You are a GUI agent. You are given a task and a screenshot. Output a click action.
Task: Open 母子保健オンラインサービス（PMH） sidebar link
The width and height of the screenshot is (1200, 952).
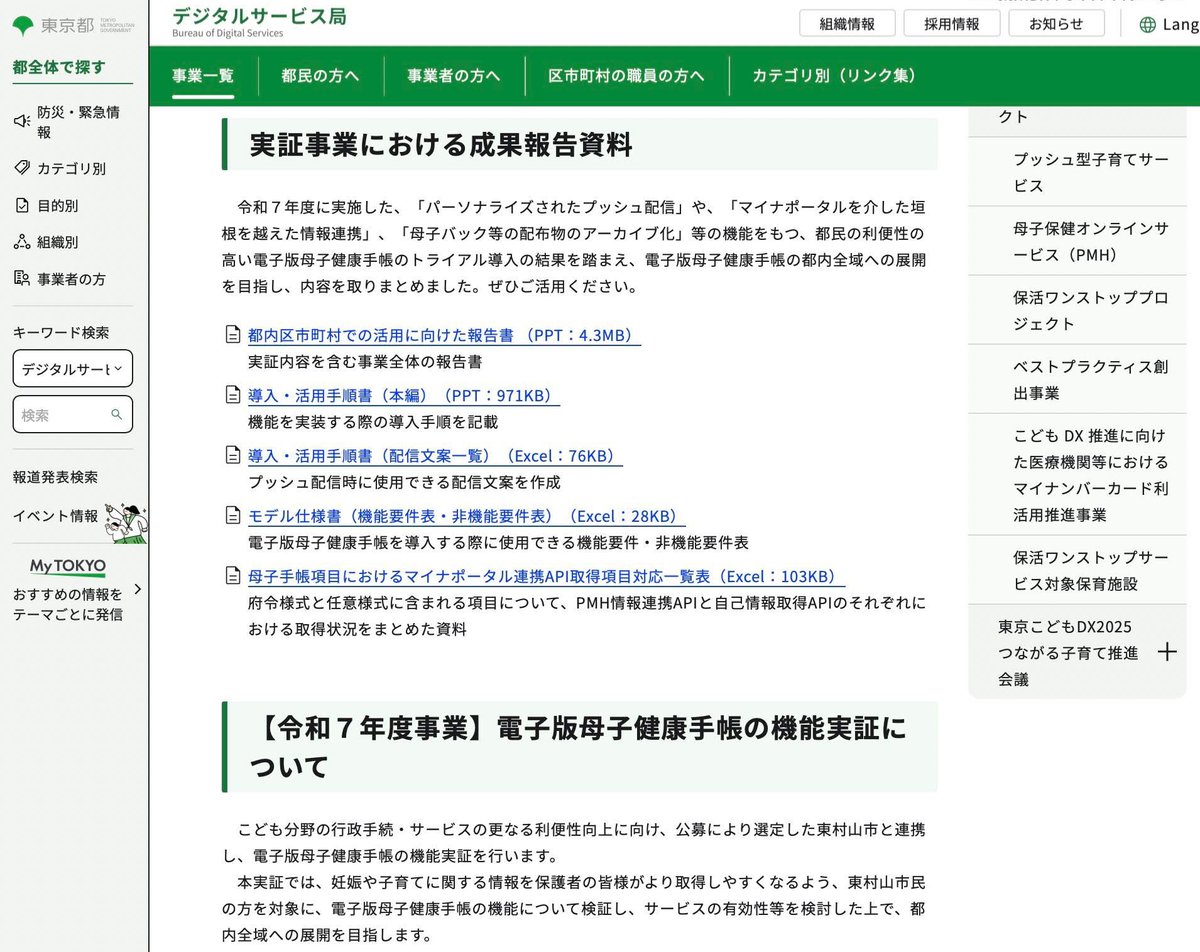[x=1091, y=241]
